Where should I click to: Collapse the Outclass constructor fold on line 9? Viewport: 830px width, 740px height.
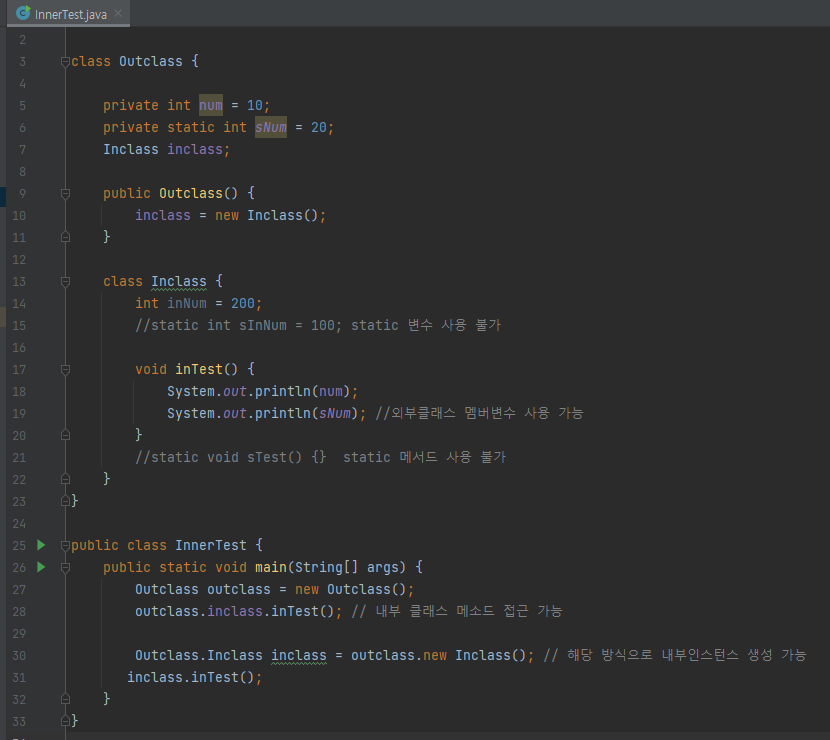pyautogui.click(x=65, y=194)
